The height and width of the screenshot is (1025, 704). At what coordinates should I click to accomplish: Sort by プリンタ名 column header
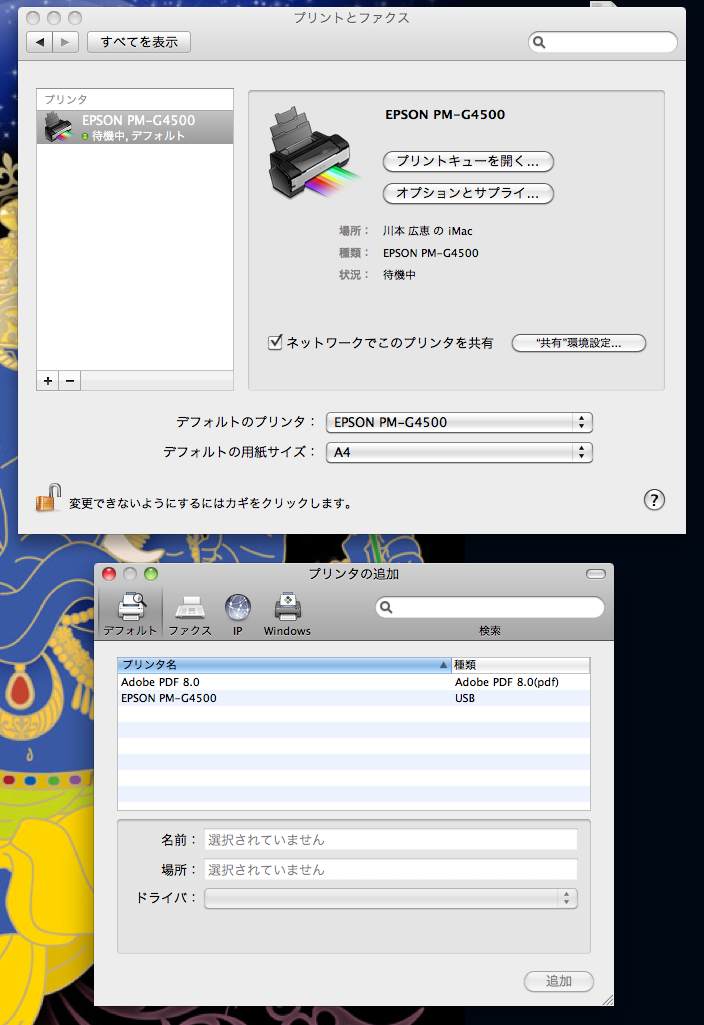[284, 665]
